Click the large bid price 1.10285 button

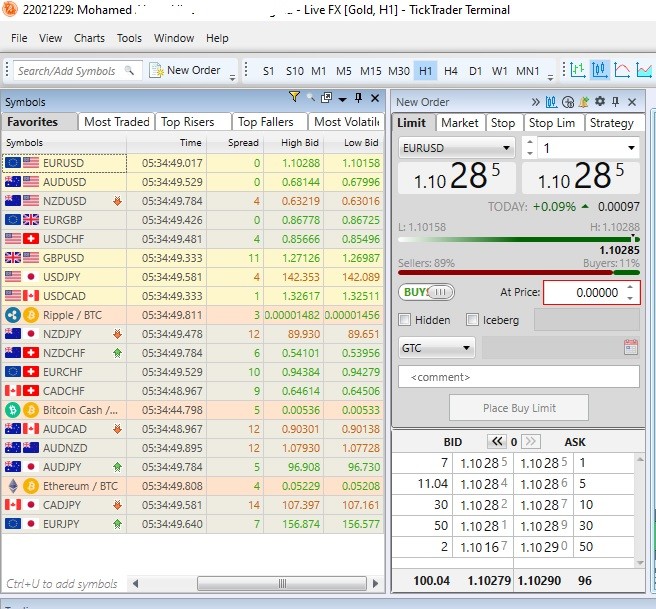[456, 177]
